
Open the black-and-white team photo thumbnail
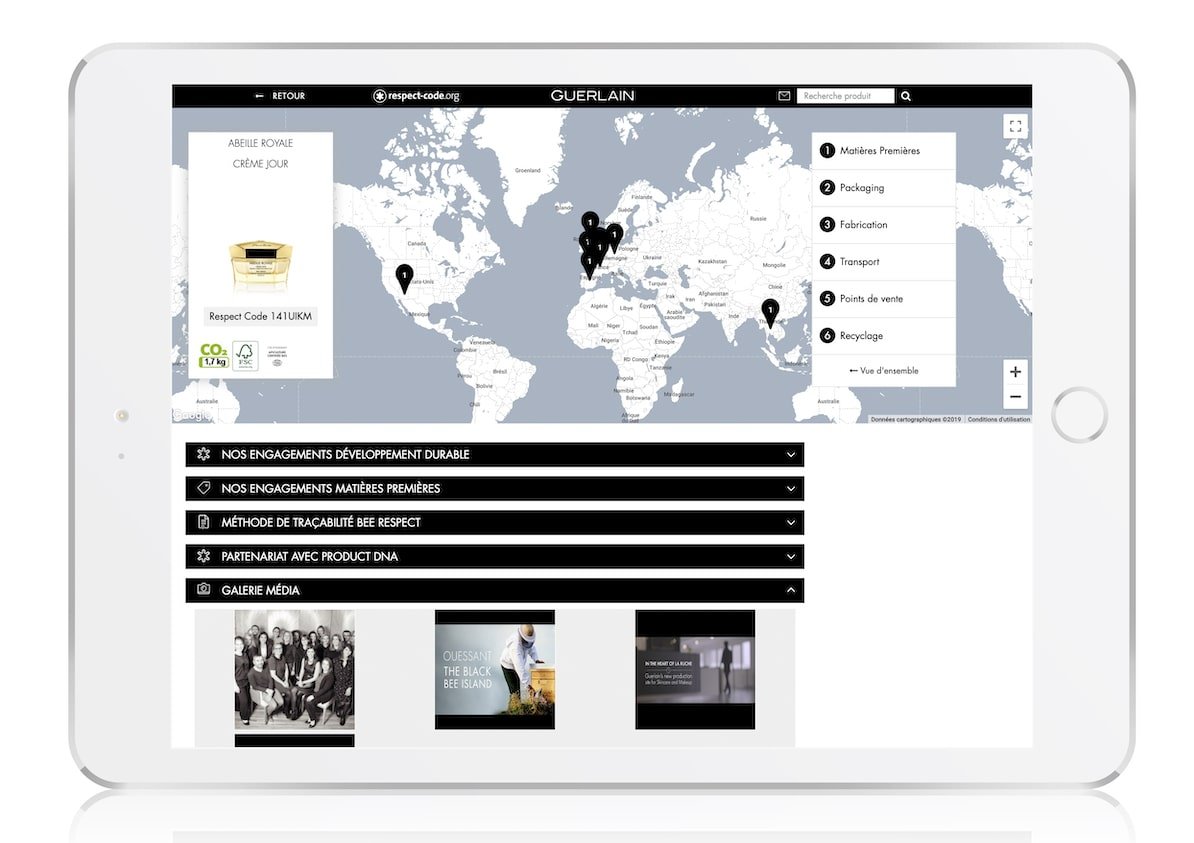pos(295,669)
